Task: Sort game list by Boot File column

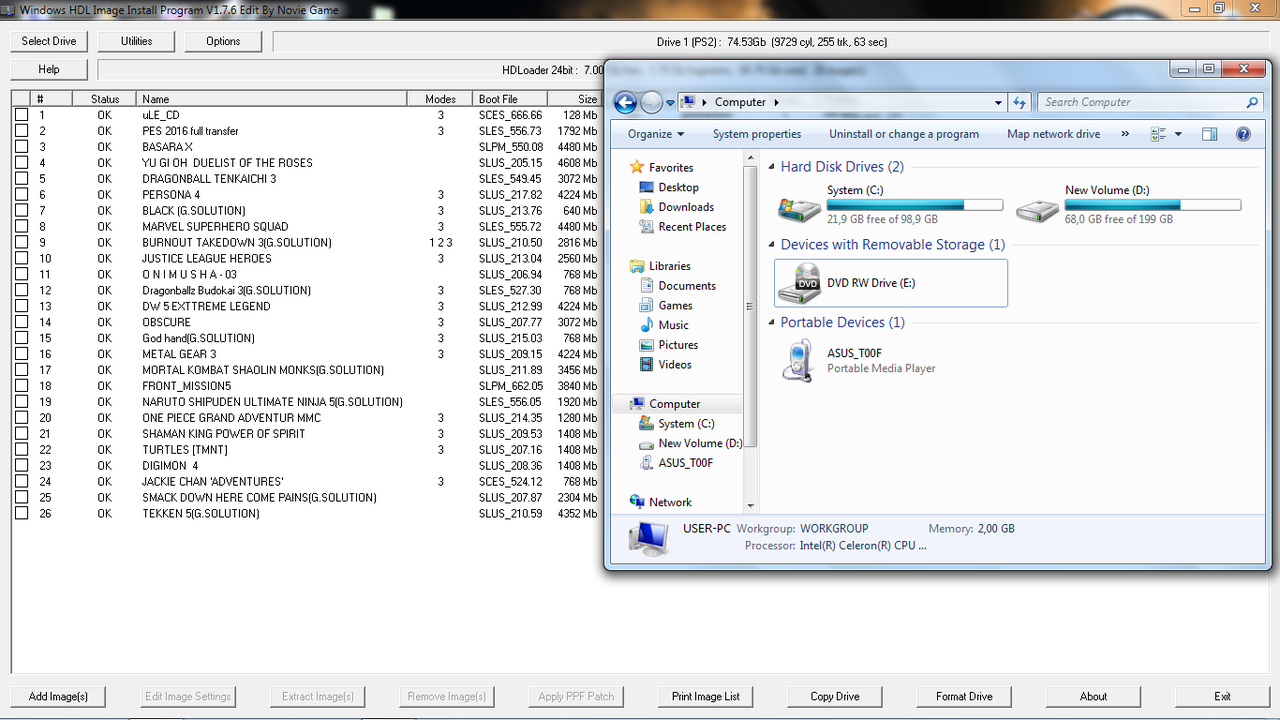Action: pos(510,99)
